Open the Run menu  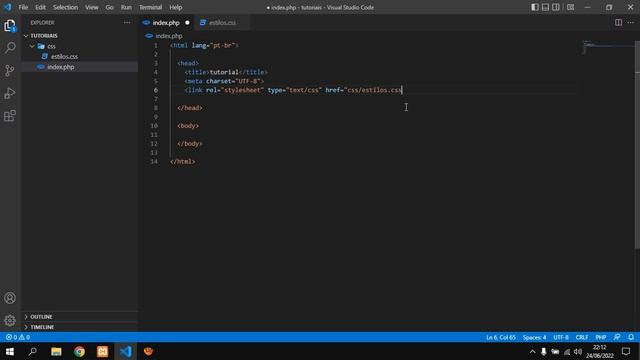click(126, 7)
